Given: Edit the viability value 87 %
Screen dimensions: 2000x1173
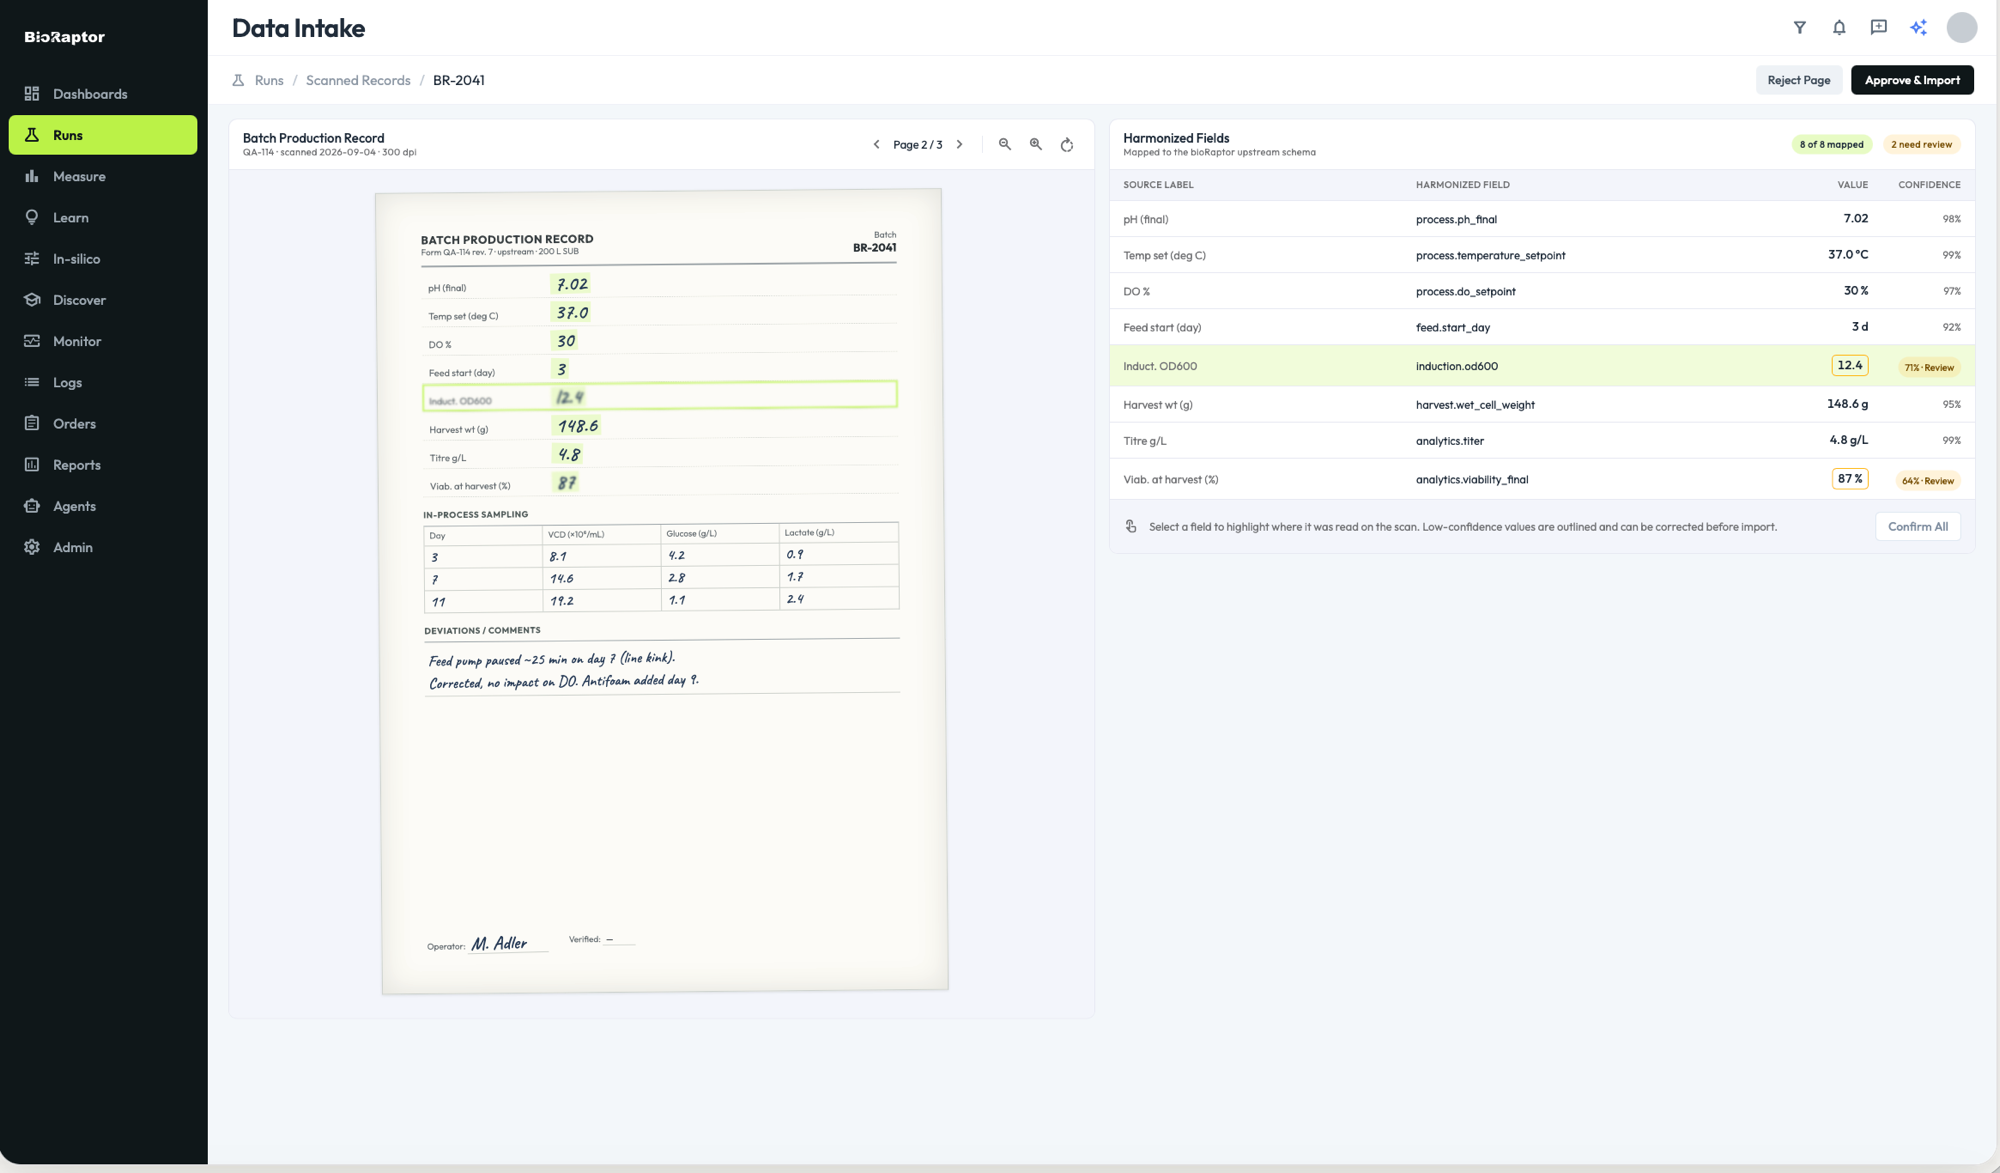Looking at the screenshot, I should pos(1849,479).
